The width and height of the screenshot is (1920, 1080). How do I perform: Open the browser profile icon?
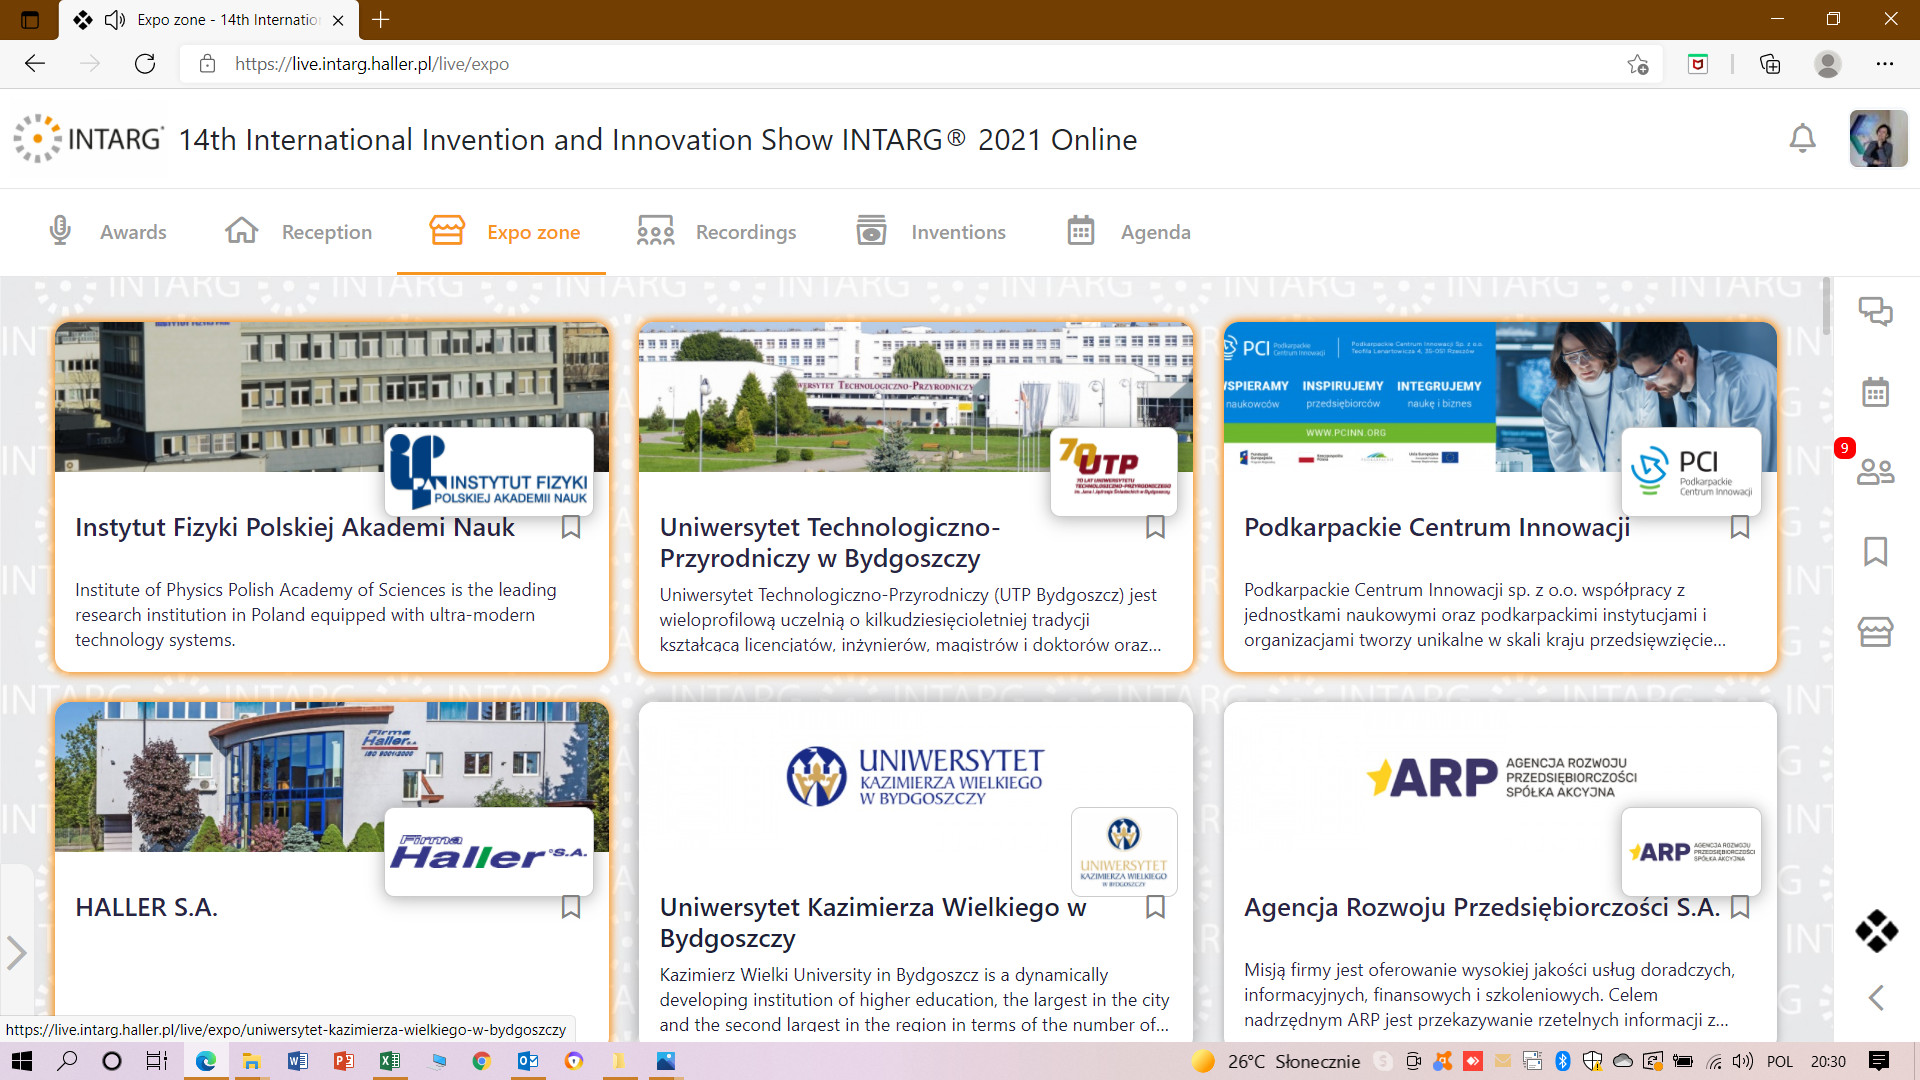point(1828,64)
